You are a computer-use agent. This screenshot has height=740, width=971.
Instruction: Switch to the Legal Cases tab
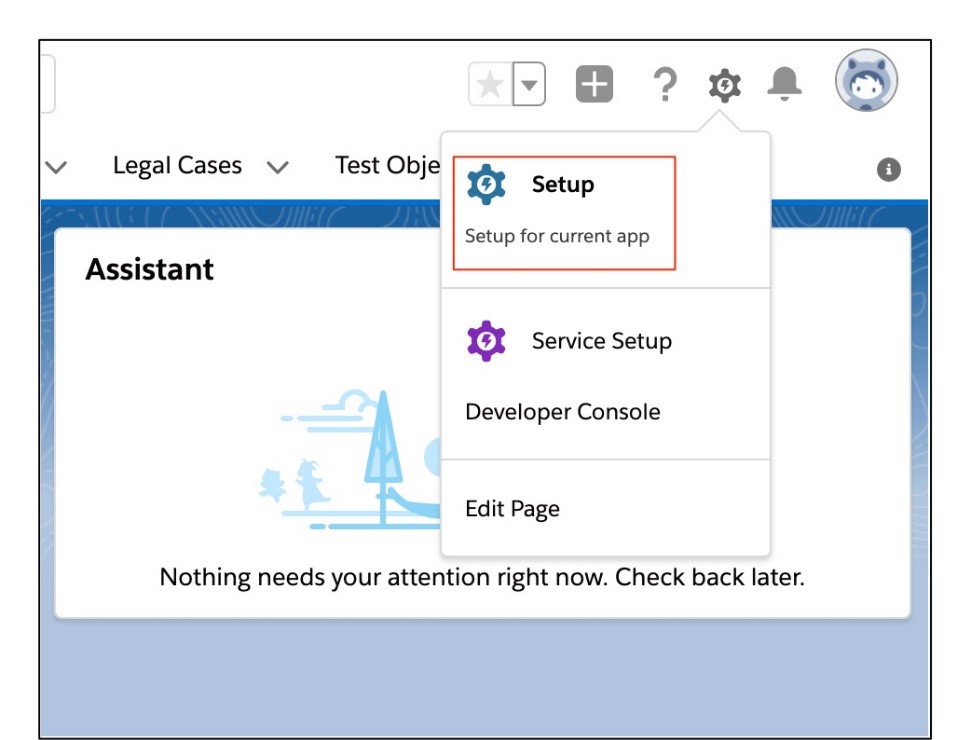180,165
